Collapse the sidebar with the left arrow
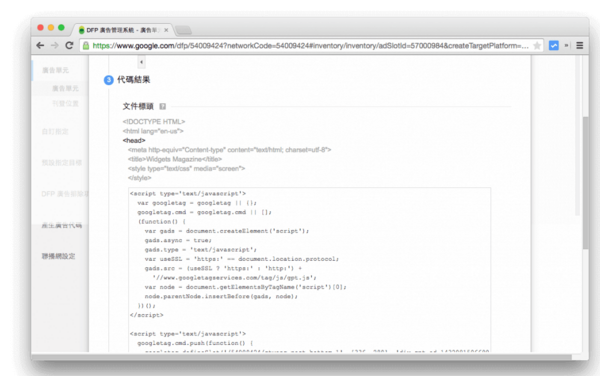This screenshot has width=600, height=376. (142, 62)
